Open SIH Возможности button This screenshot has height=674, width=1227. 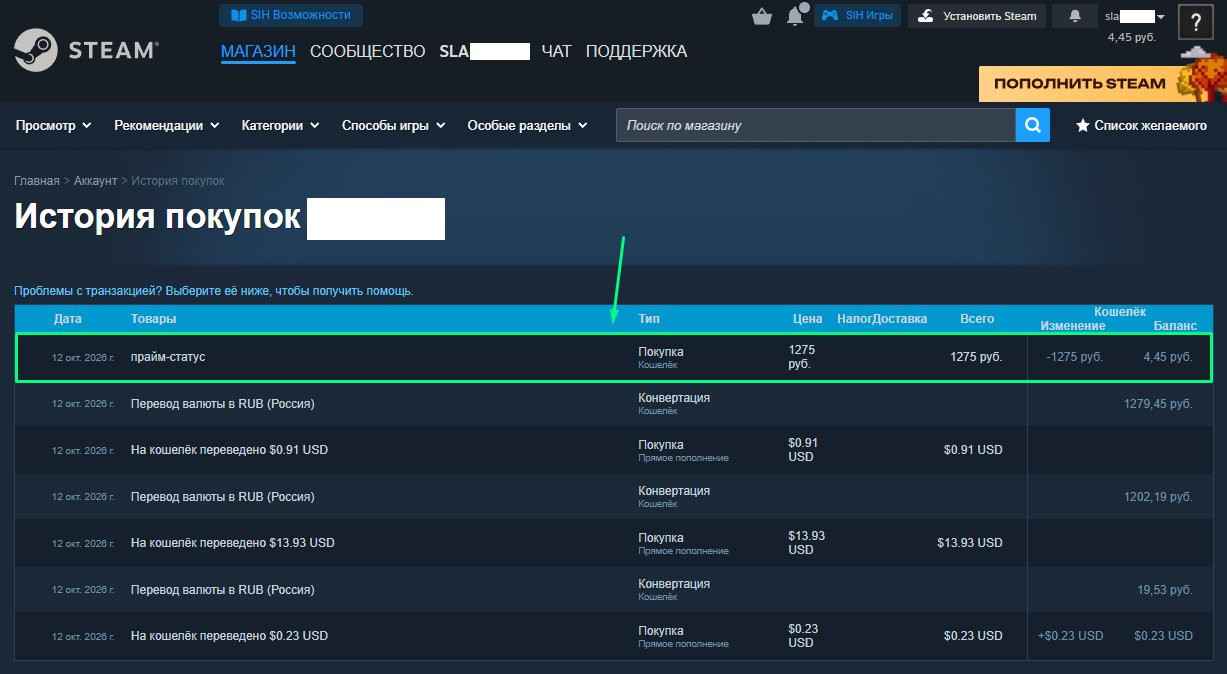click(291, 15)
